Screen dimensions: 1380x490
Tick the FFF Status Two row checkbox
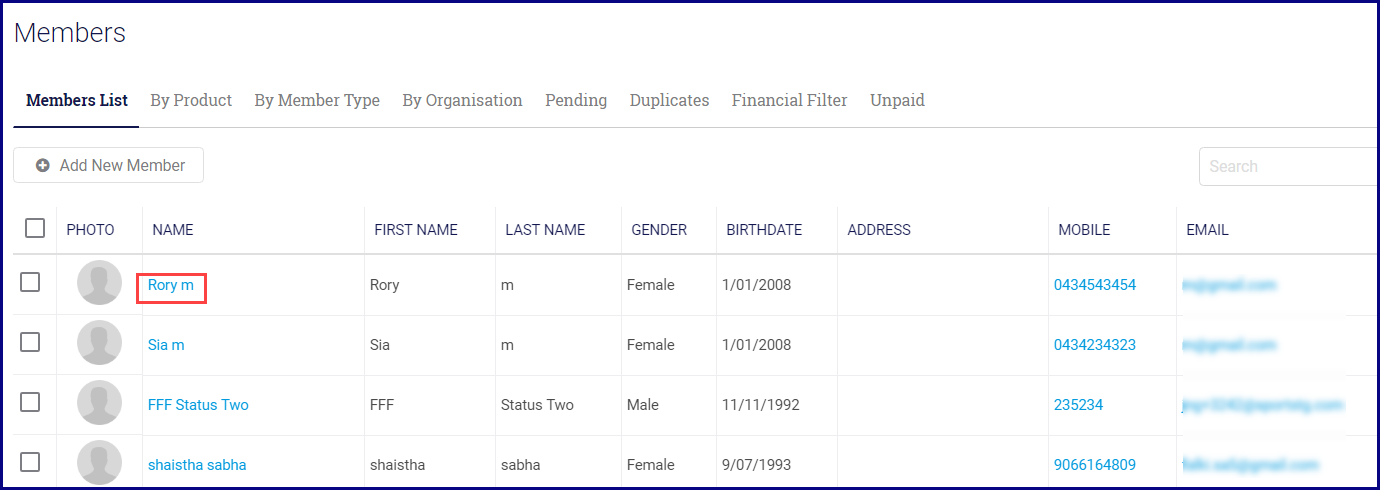[30, 402]
